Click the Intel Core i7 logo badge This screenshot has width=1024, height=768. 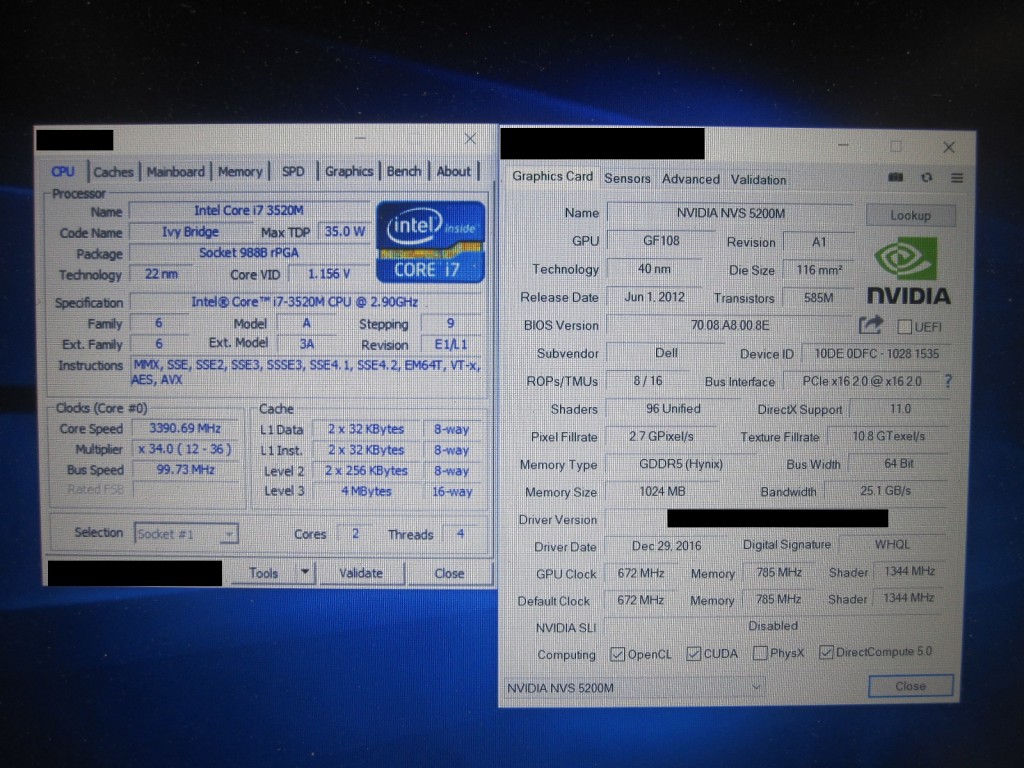click(430, 242)
